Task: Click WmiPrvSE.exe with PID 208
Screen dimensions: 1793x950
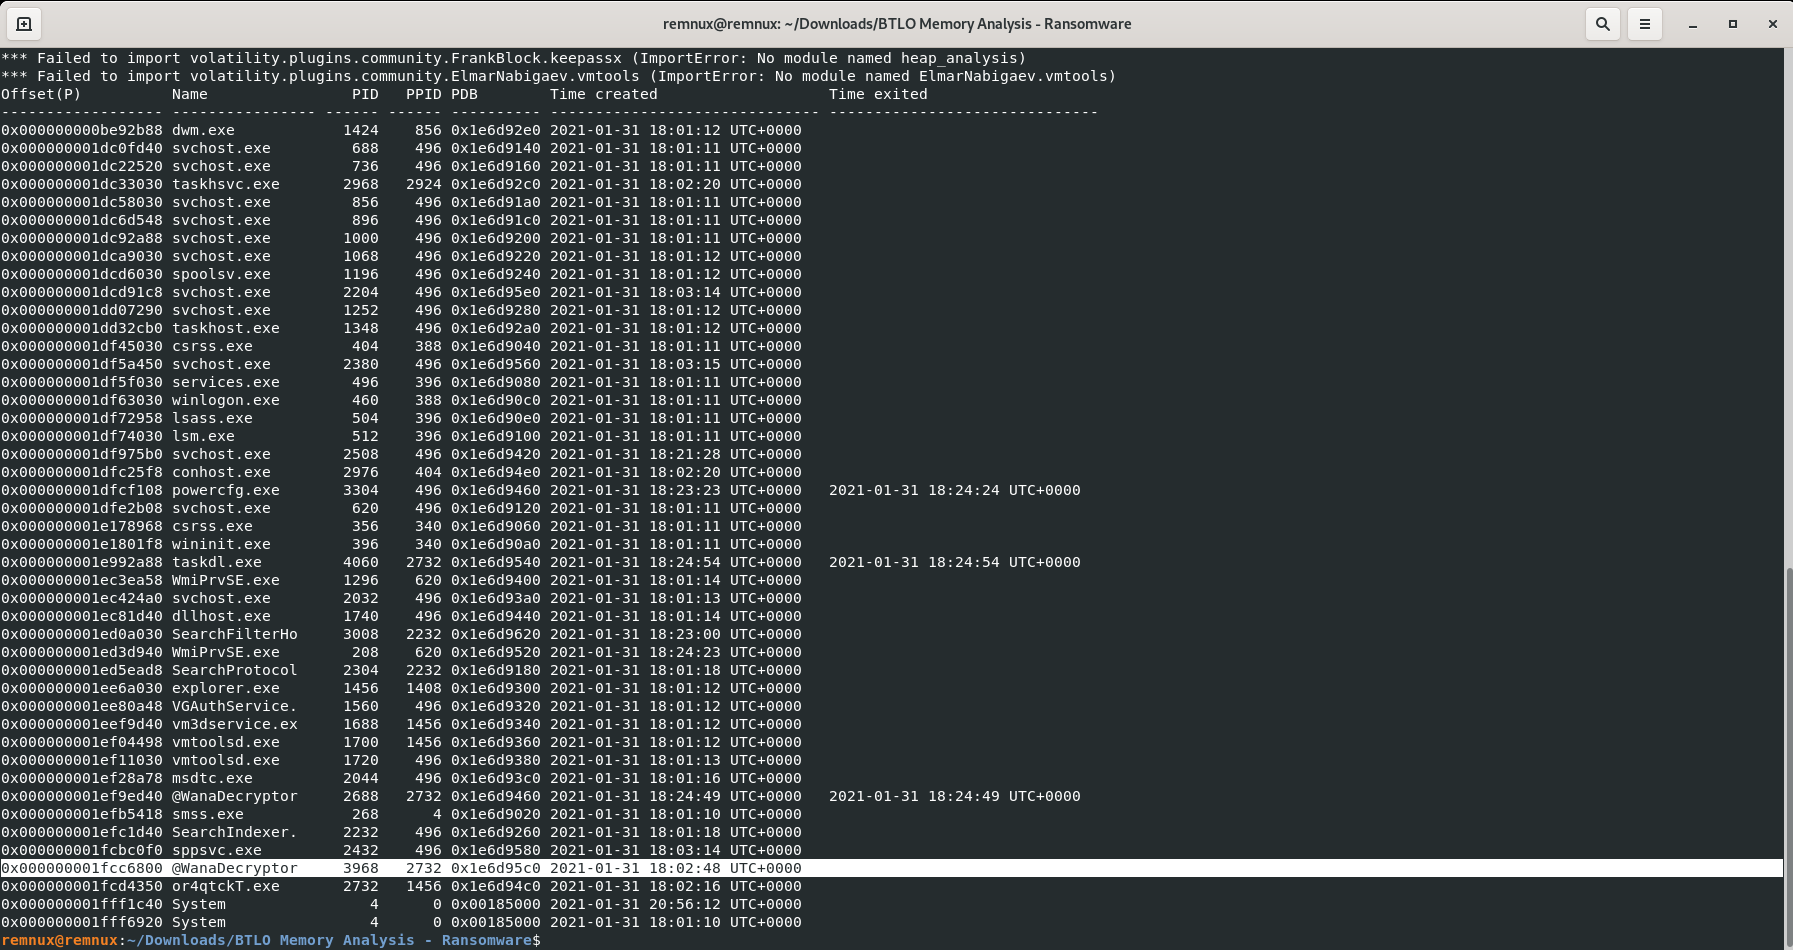Action: click(226, 652)
